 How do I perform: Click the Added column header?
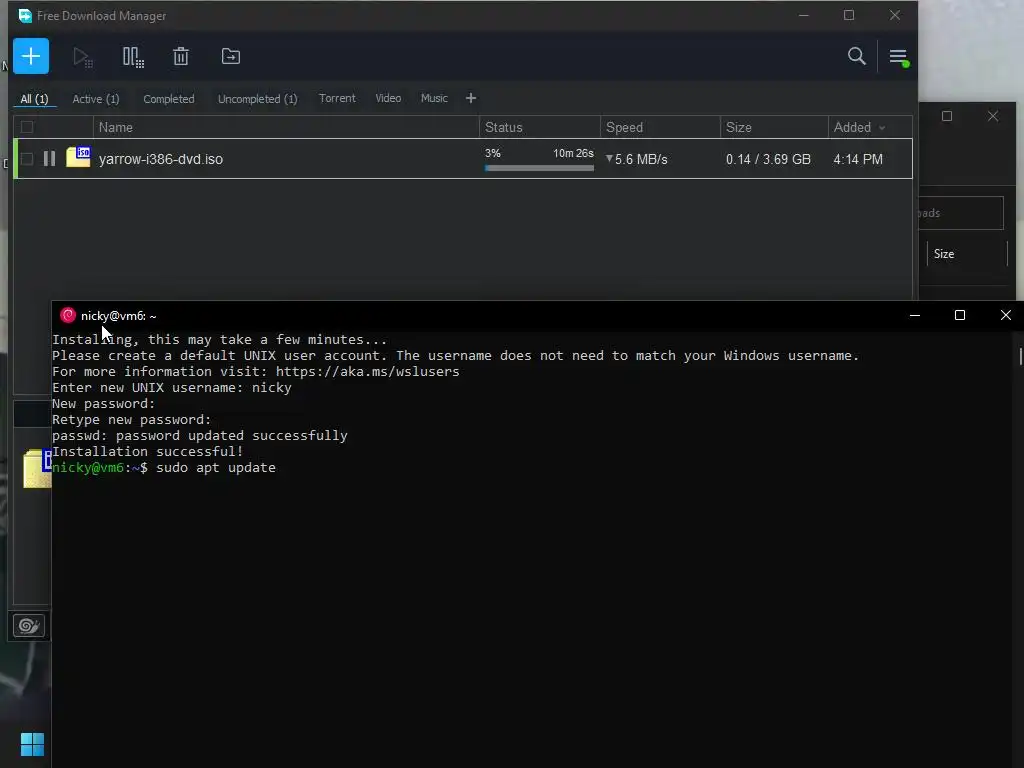(x=870, y=127)
